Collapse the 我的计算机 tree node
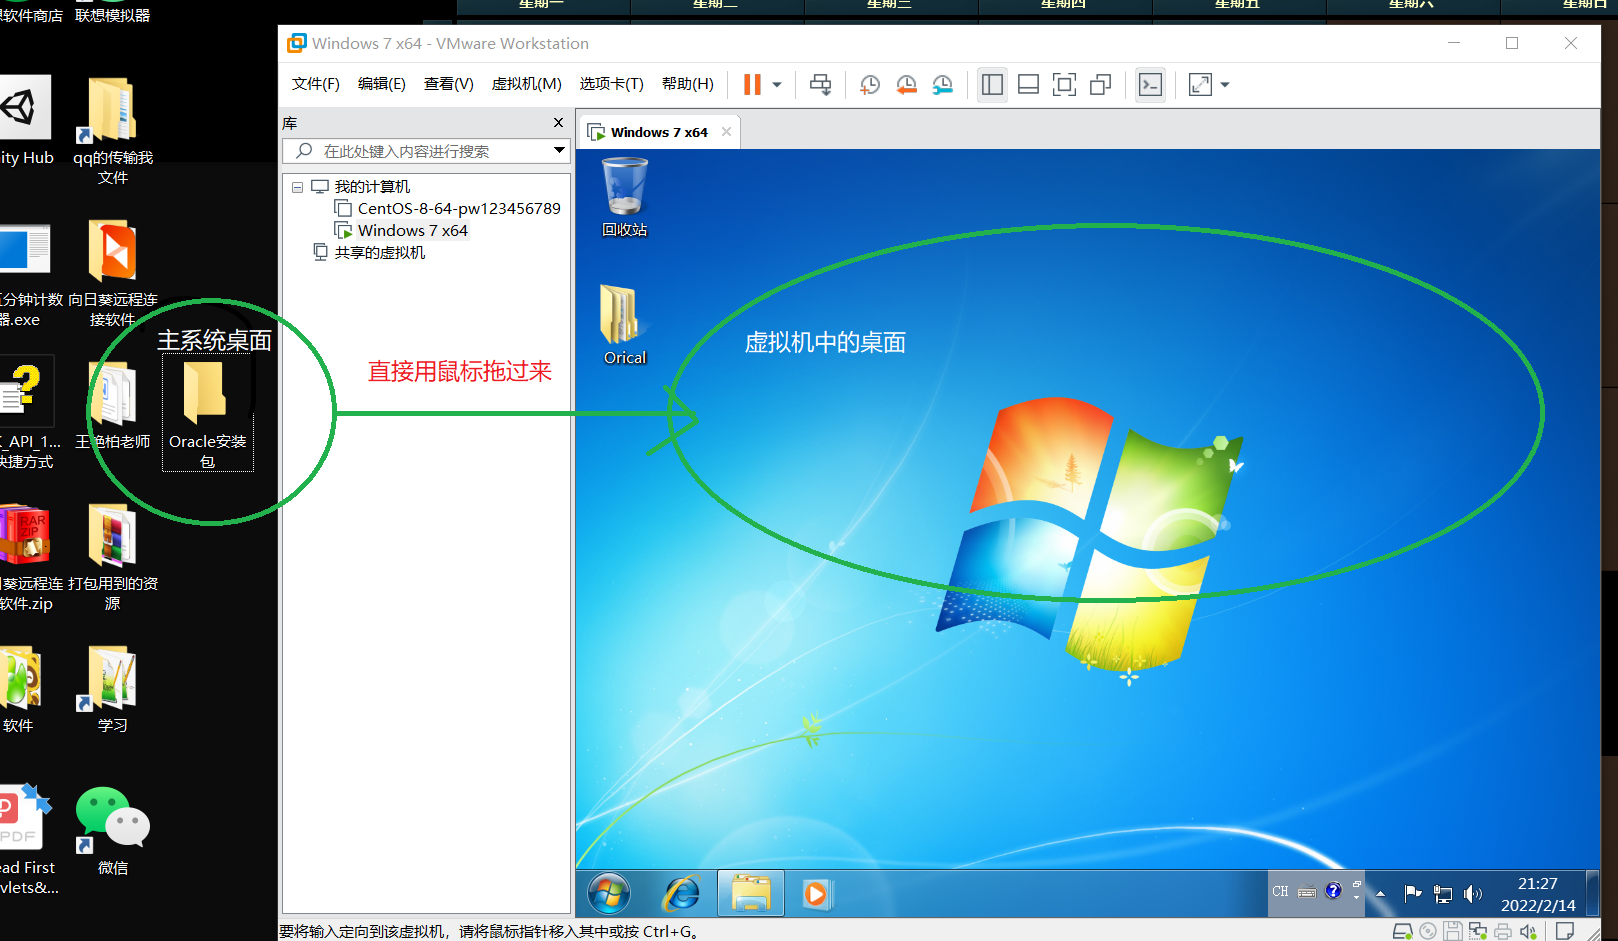Image resolution: width=1618 pixels, height=941 pixels. (297, 186)
